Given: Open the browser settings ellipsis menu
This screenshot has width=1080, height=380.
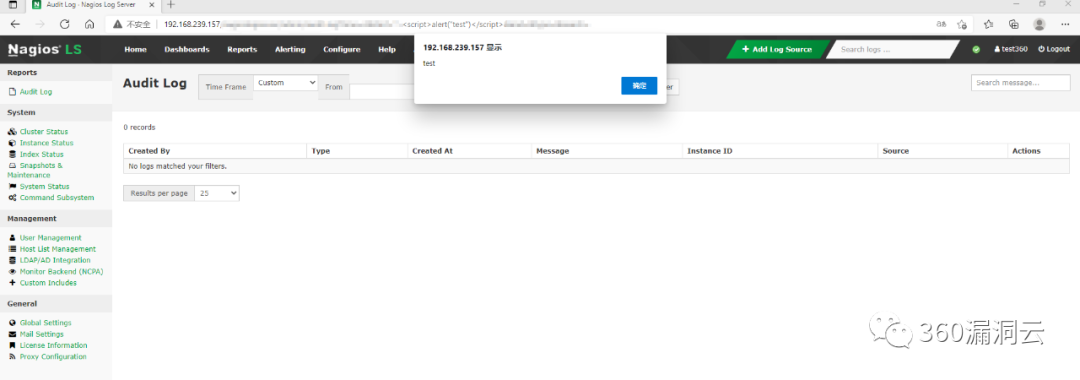Looking at the screenshot, I should click(1065, 24).
